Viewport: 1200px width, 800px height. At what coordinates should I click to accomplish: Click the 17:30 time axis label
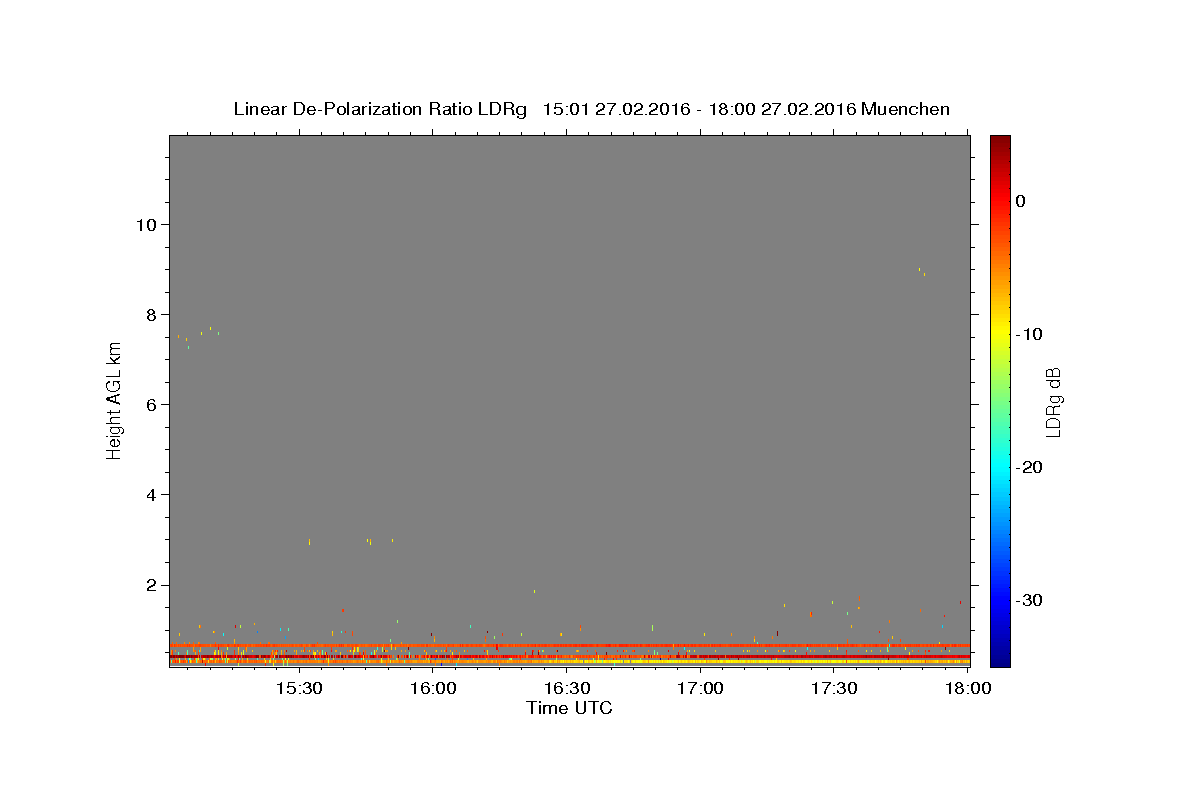pyautogui.click(x=834, y=689)
